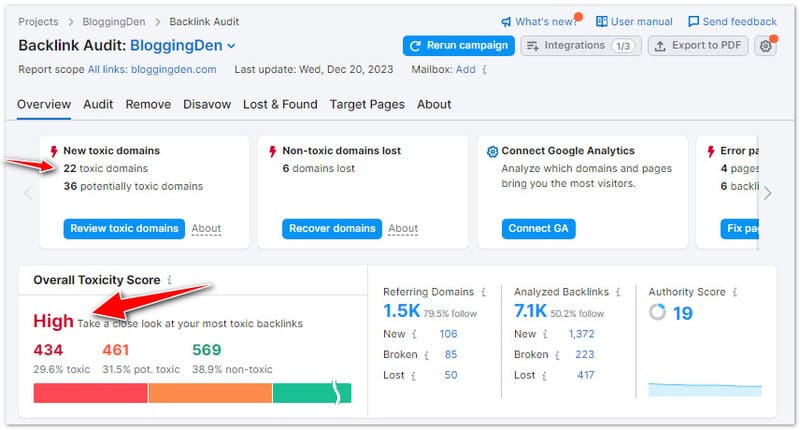Viewport: 800px width, 430px height.
Task: Click the red toxic segment of toxicity bar
Action: tap(90, 393)
